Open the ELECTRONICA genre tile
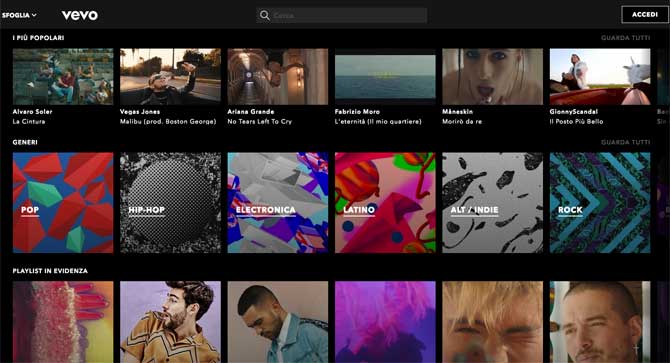Viewport: 670px width, 363px height. point(278,202)
